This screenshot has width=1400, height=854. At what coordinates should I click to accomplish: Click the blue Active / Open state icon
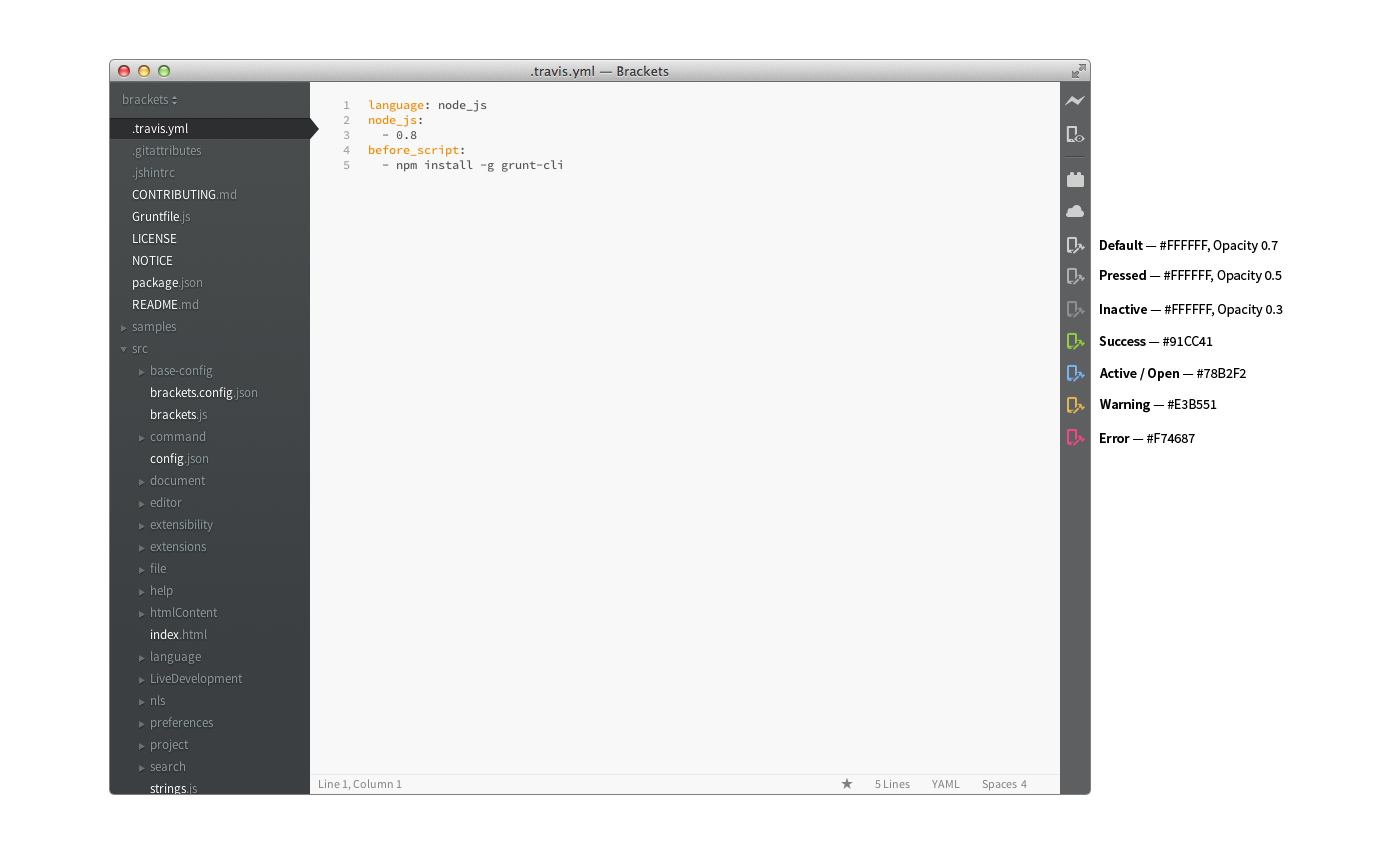[1075, 373]
